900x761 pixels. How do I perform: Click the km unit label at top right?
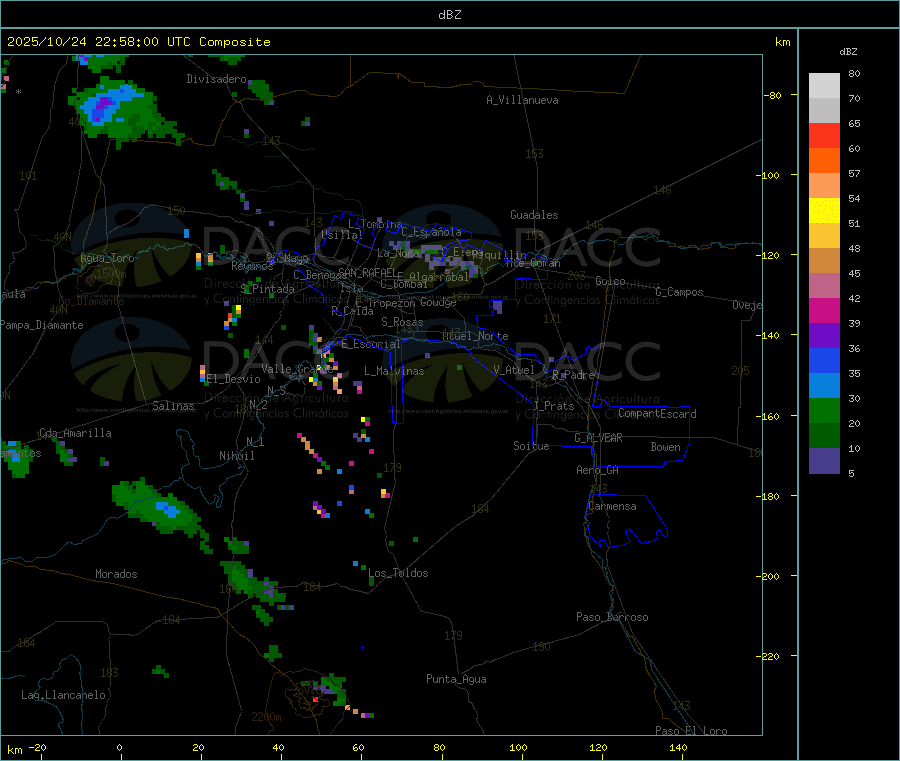pyautogui.click(x=782, y=42)
